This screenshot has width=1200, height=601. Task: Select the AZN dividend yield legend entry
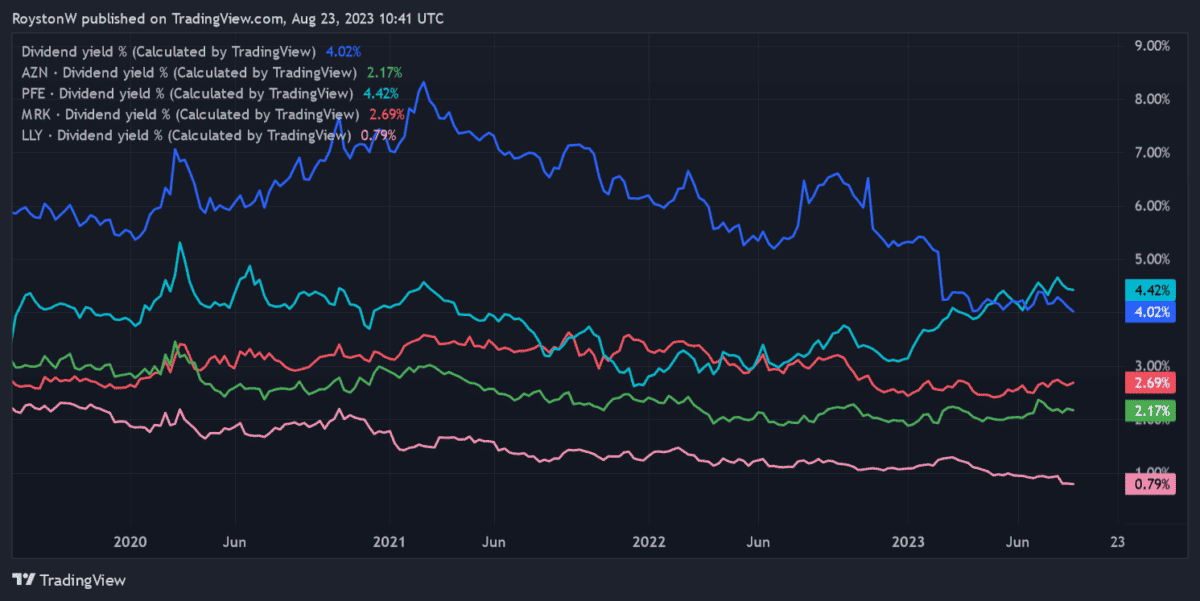(x=188, y=72)
